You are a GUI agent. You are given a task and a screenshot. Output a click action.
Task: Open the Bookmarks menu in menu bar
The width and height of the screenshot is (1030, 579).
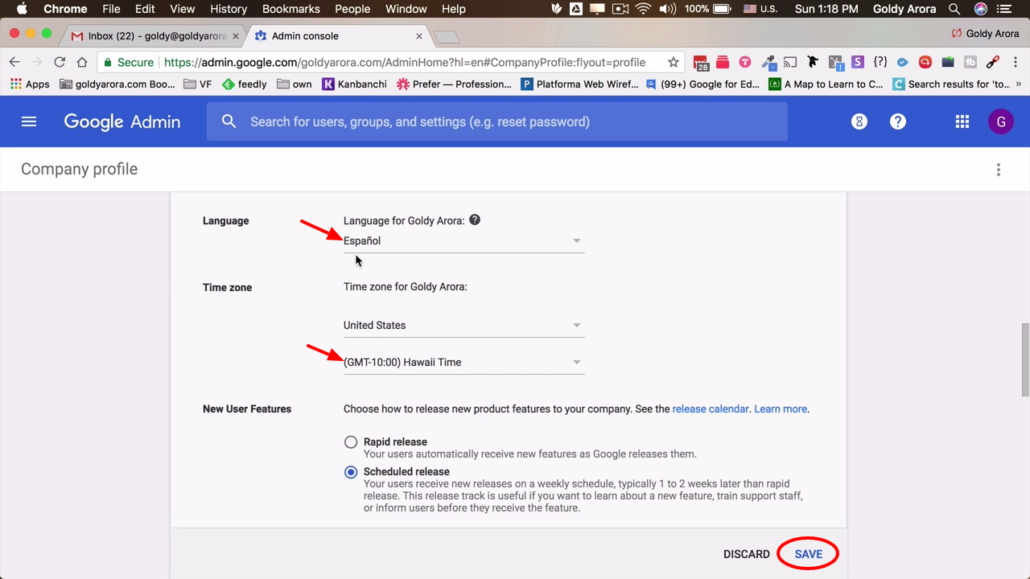click(x=290, y=9)
